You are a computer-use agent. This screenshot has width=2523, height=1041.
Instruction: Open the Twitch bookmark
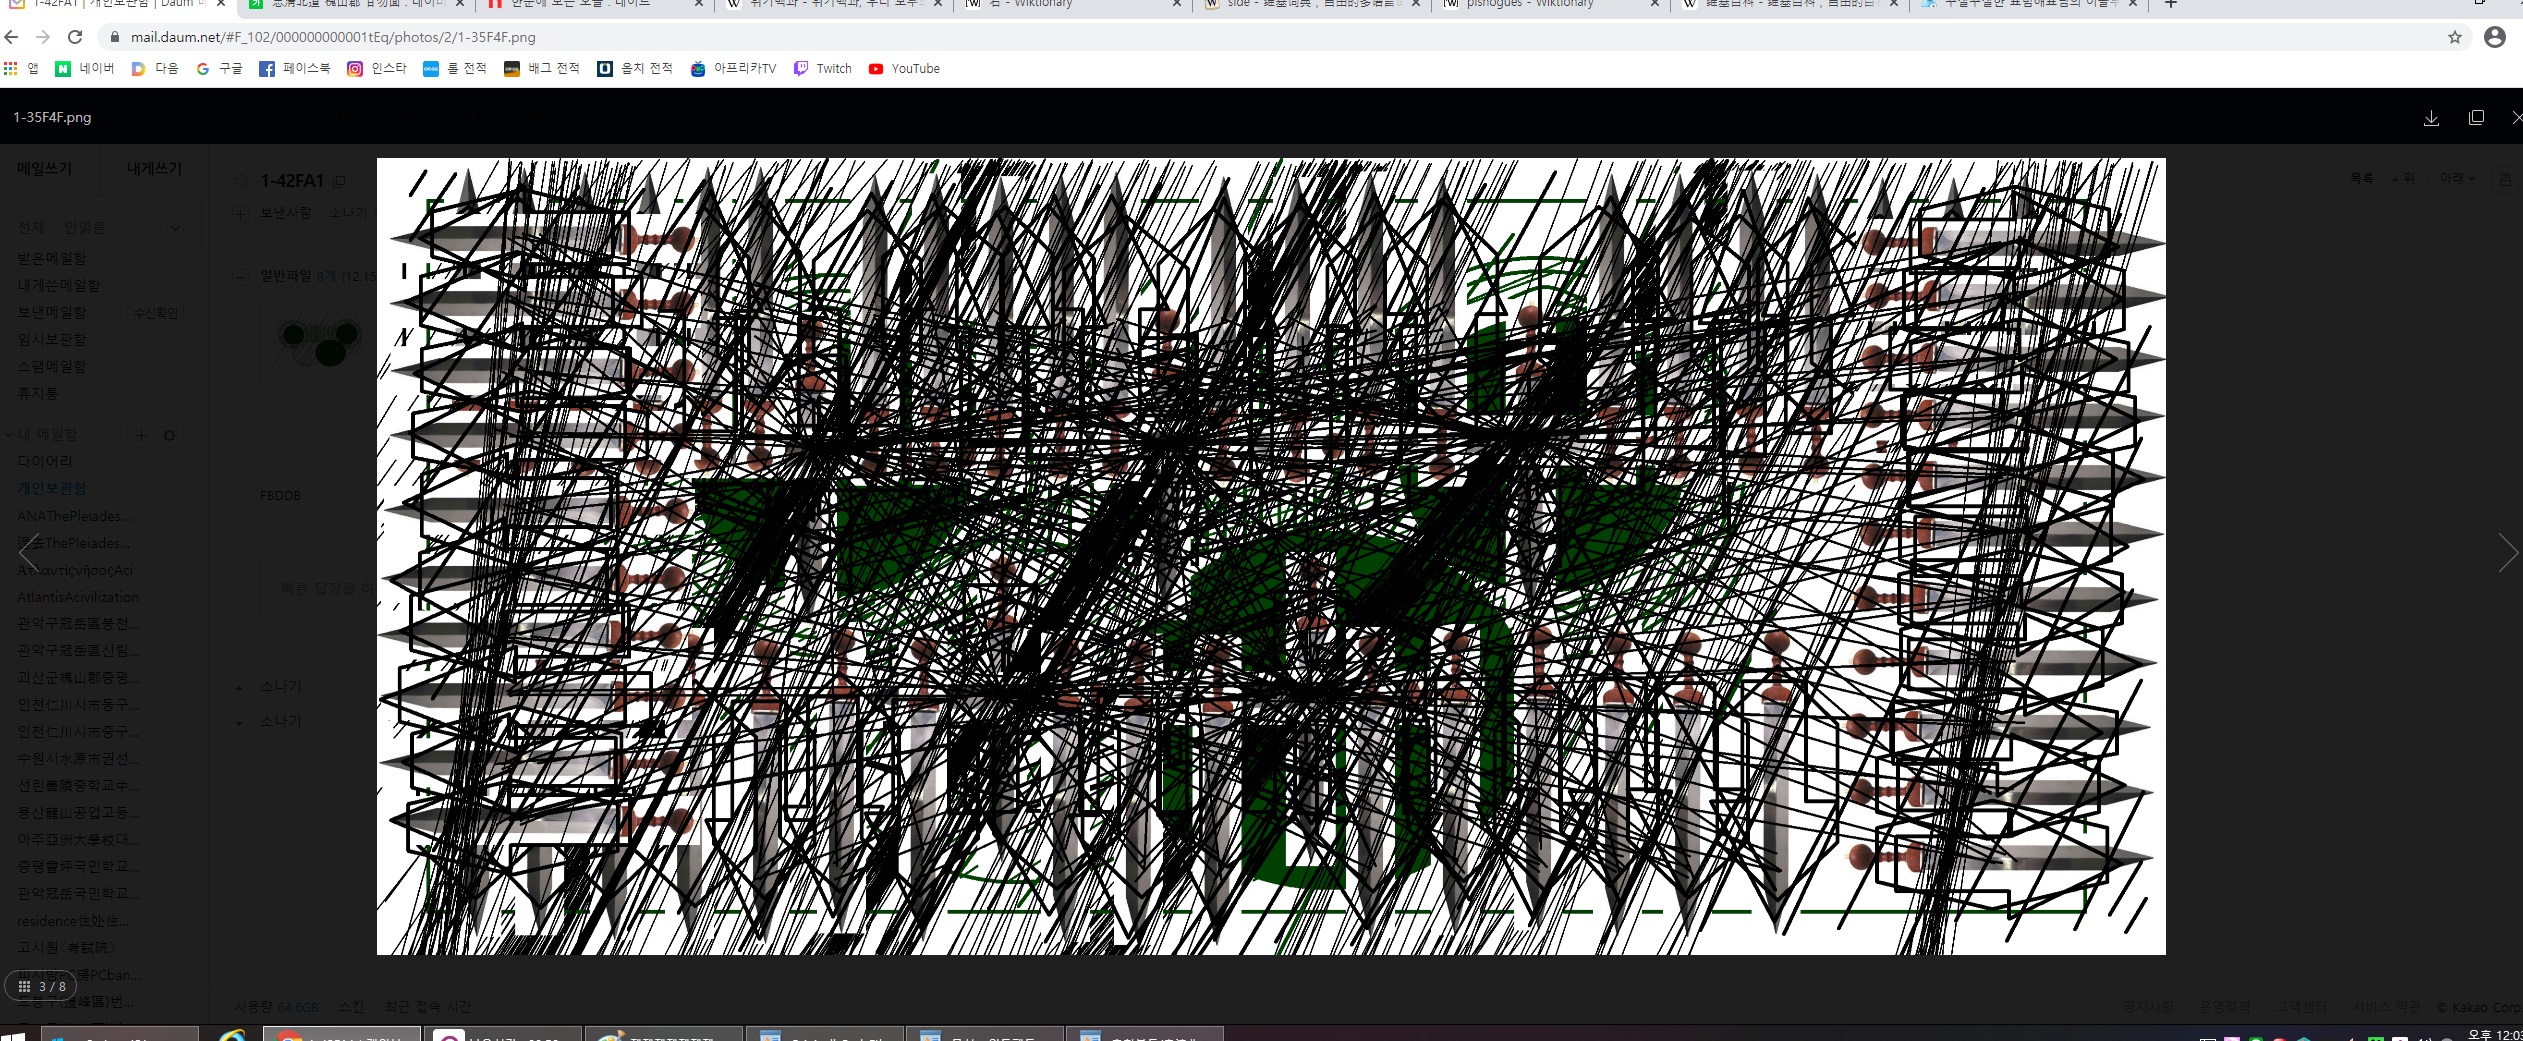(823, 68)
